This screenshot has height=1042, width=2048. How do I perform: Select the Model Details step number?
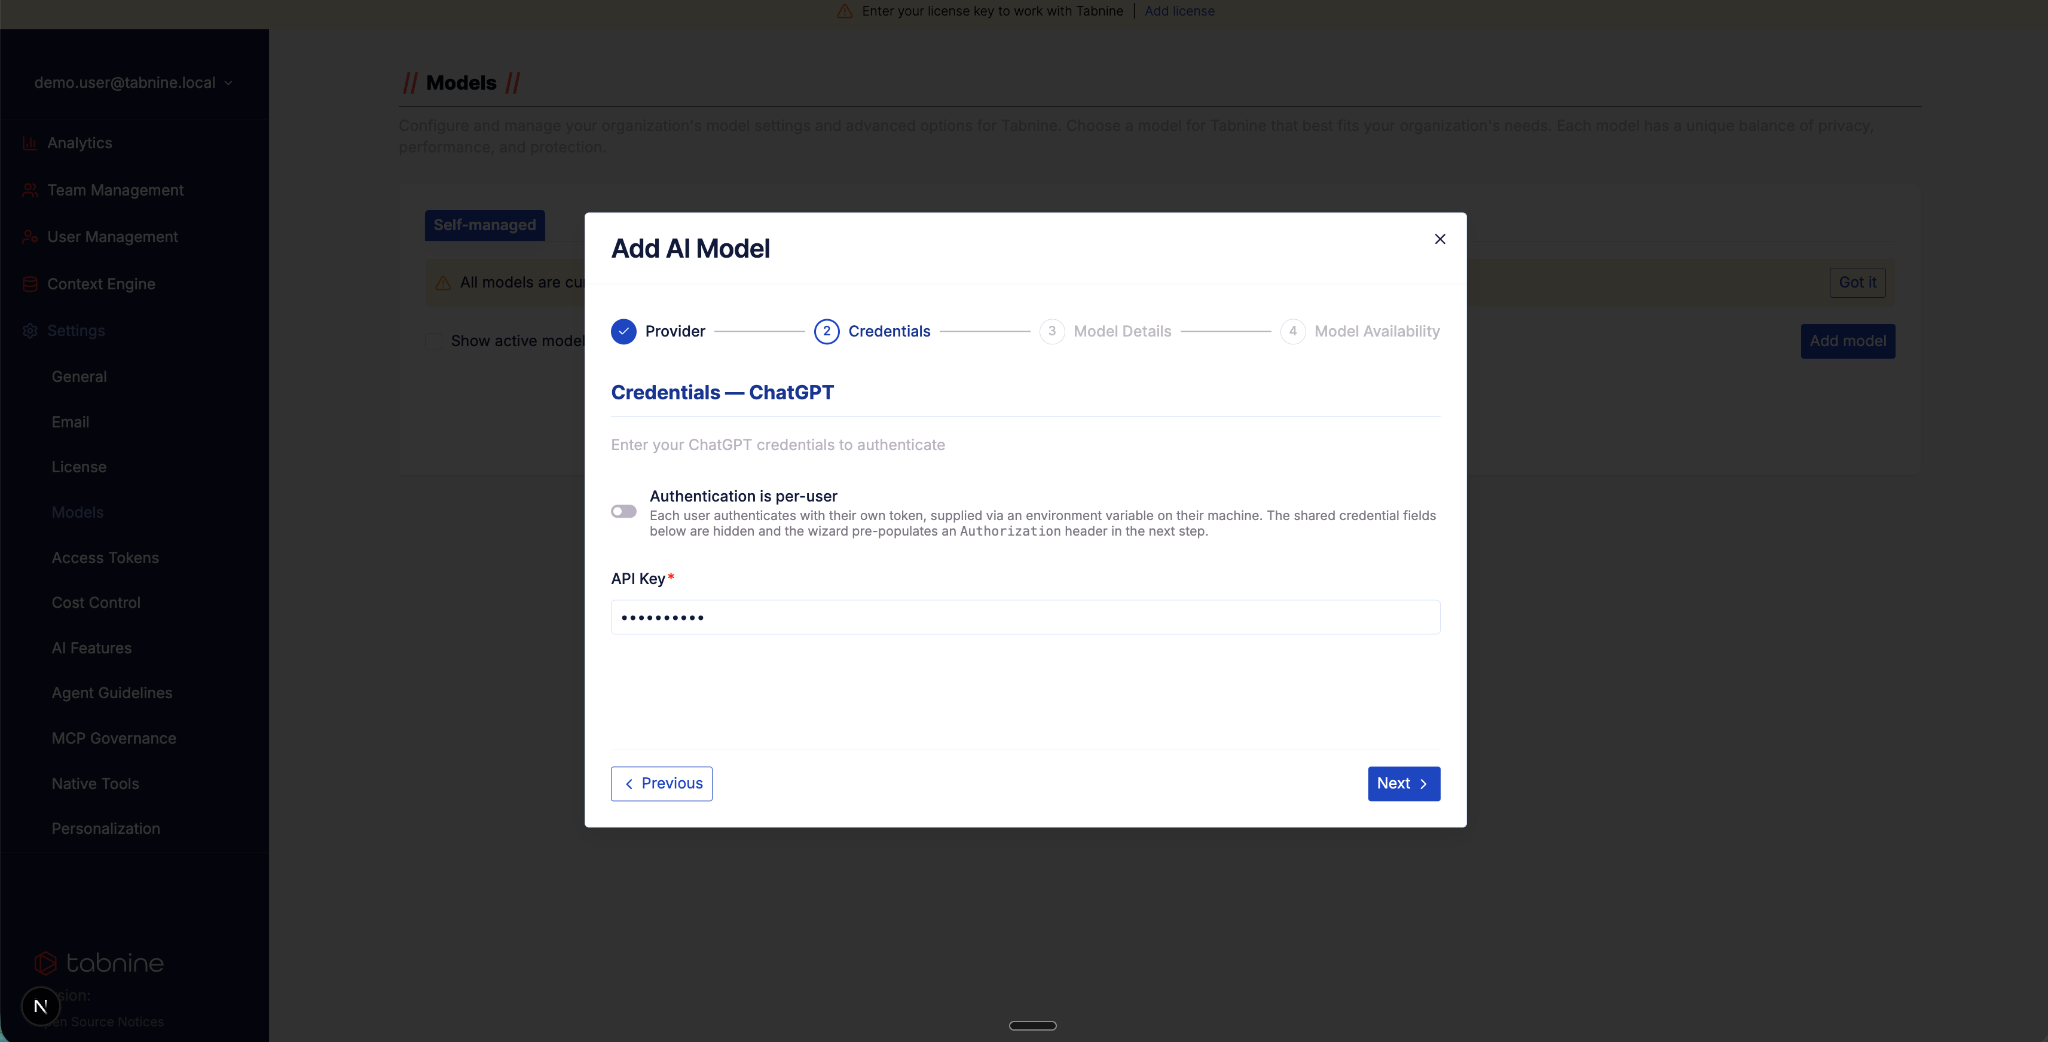click(1051, 331)
